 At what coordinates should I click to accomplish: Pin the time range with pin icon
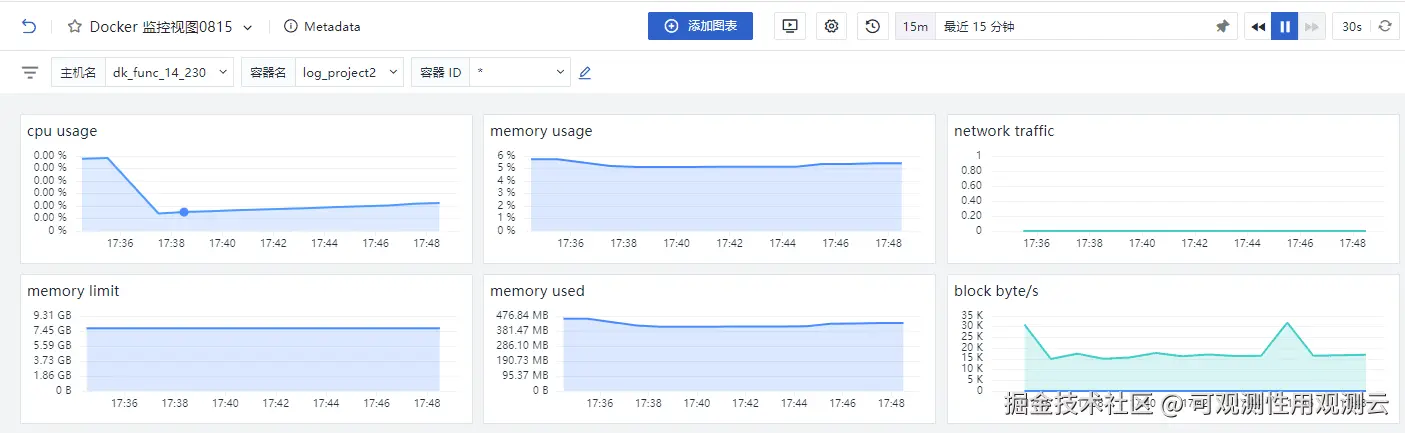click(x=1222, y=27)
